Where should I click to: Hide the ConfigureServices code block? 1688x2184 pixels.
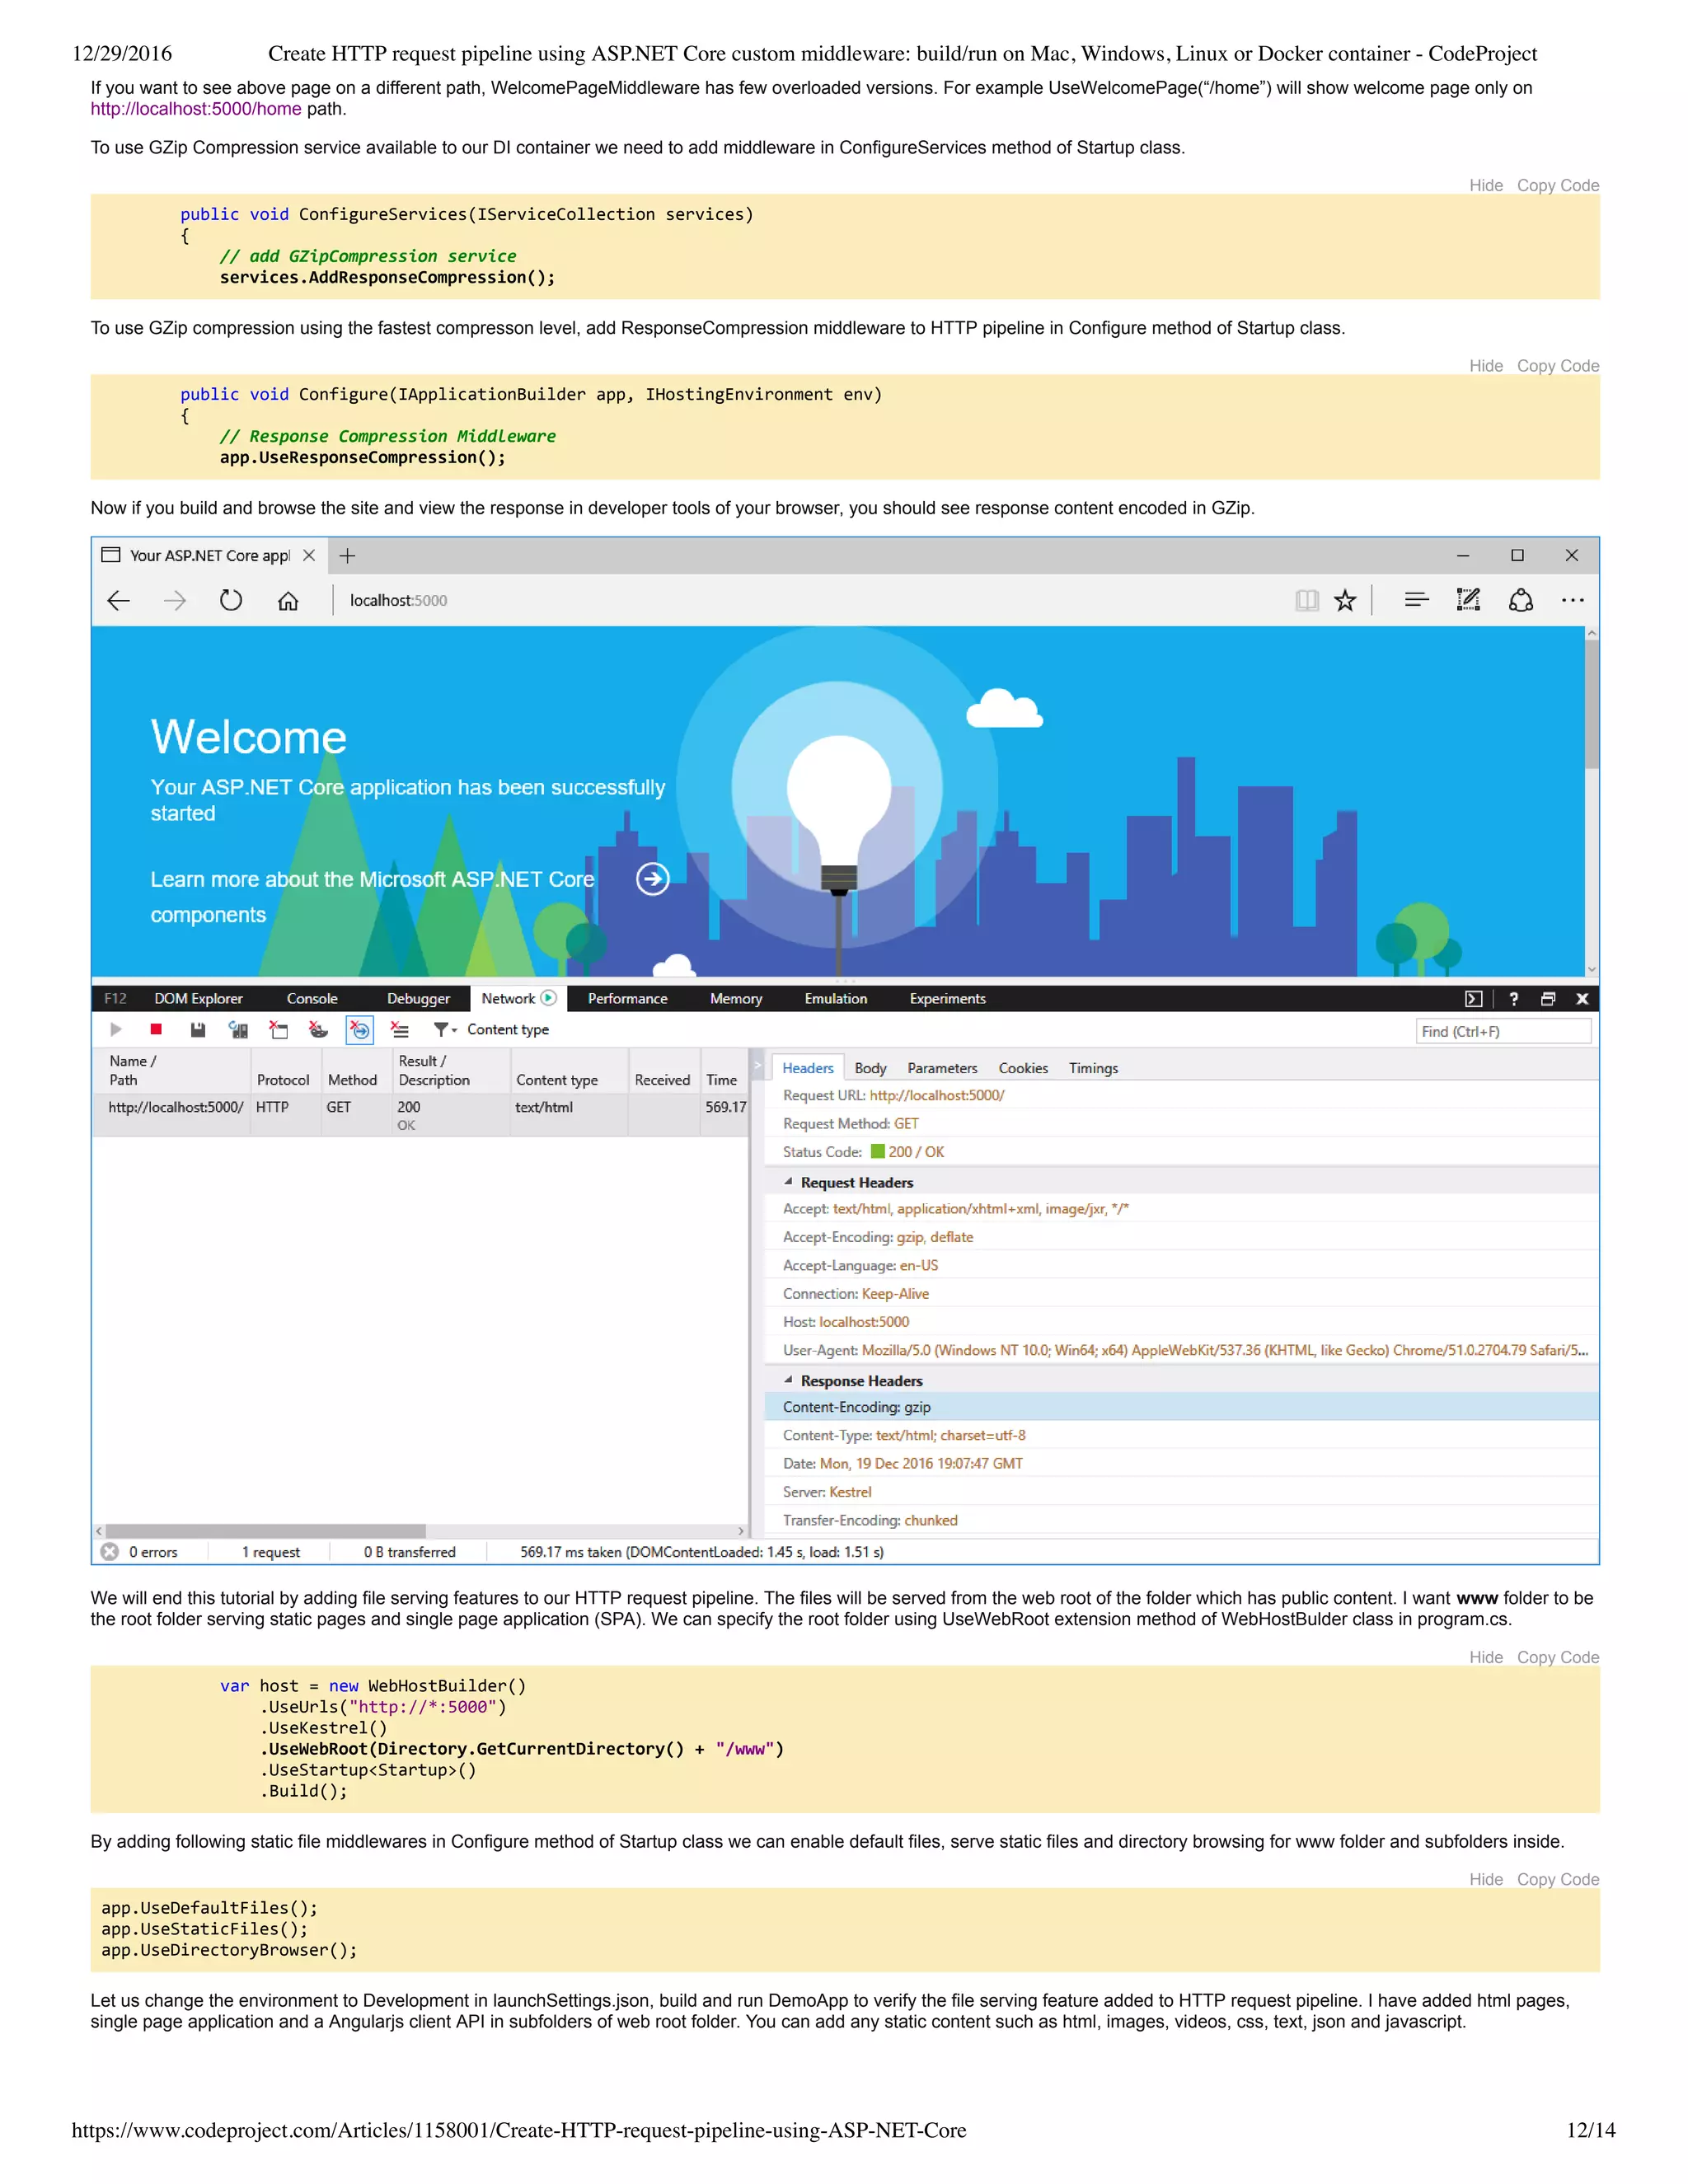(x=1486, y=185)
